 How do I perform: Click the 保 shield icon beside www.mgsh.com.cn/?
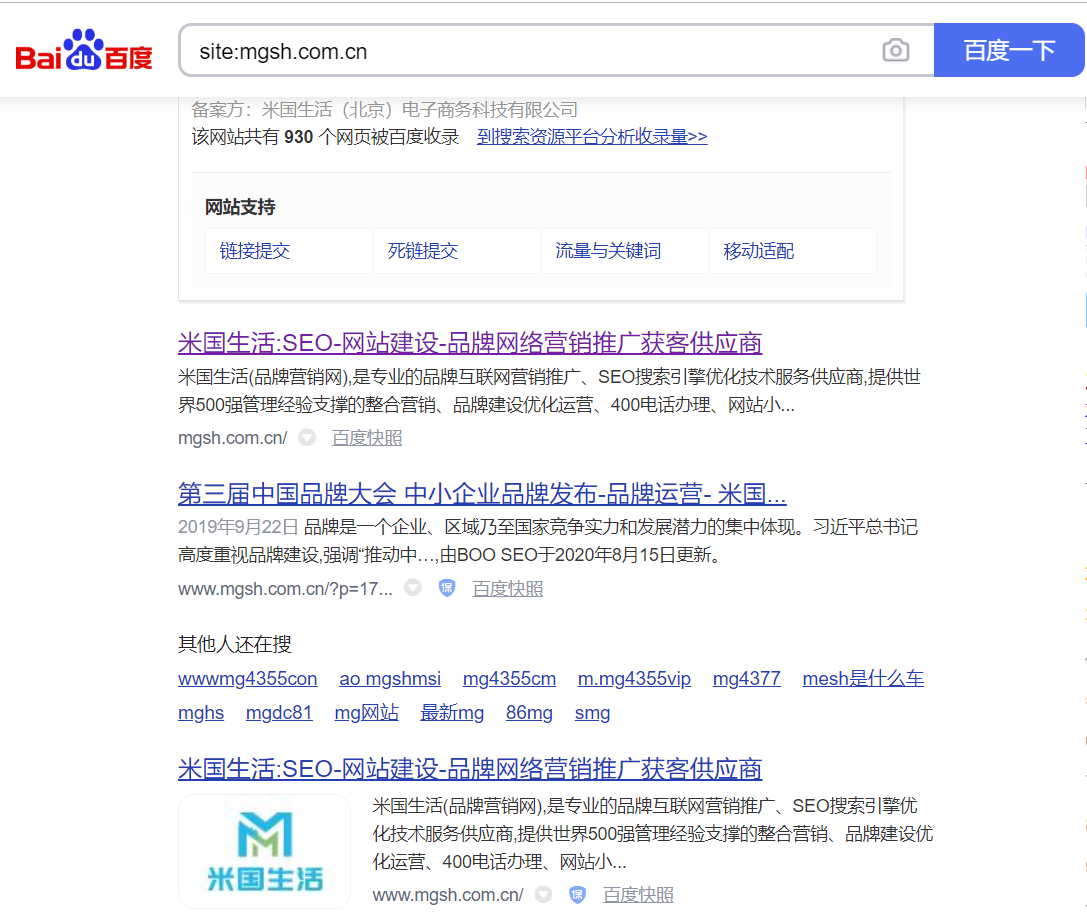pos(577,895)
